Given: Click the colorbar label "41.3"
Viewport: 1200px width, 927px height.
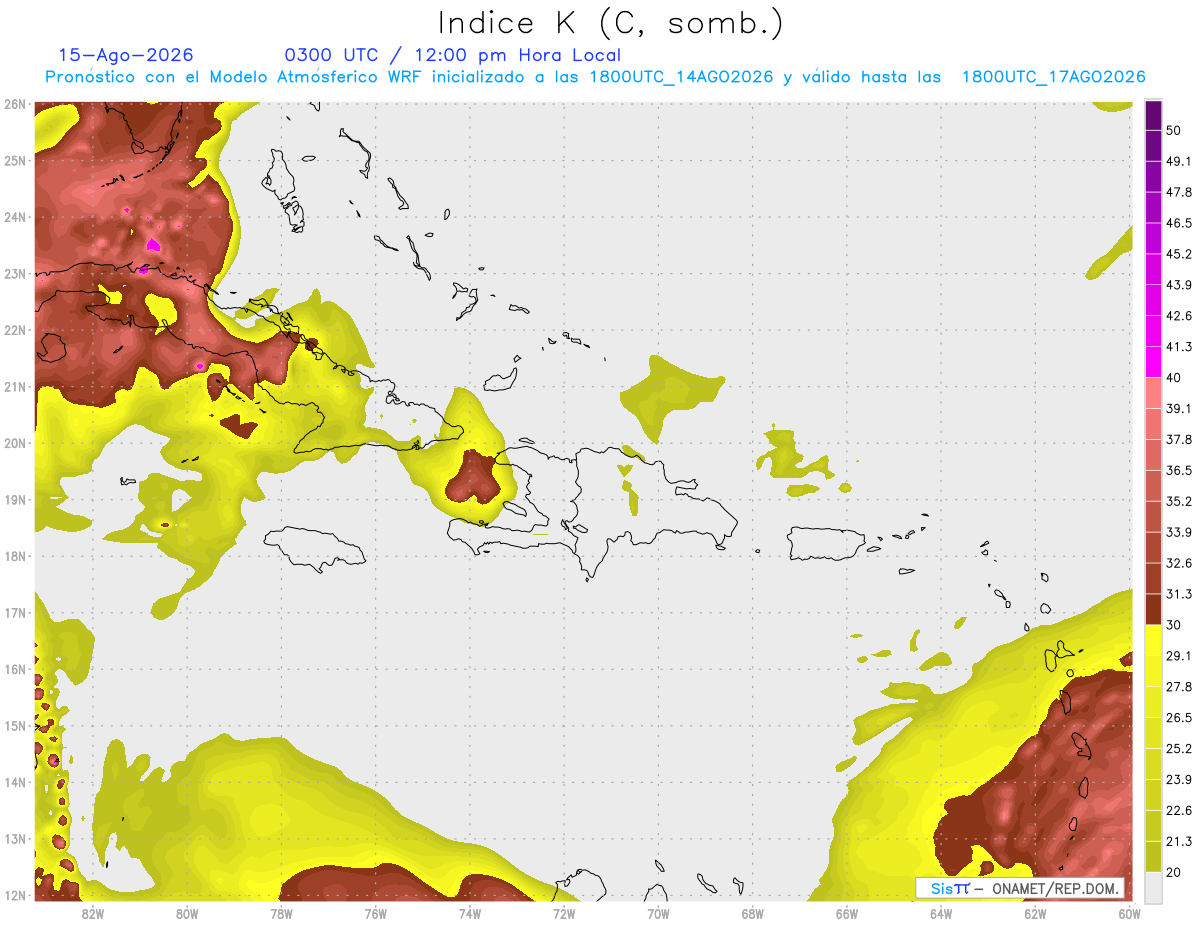Looking at the screenshot, I should pyautogui.click(x=1179, y=347).
